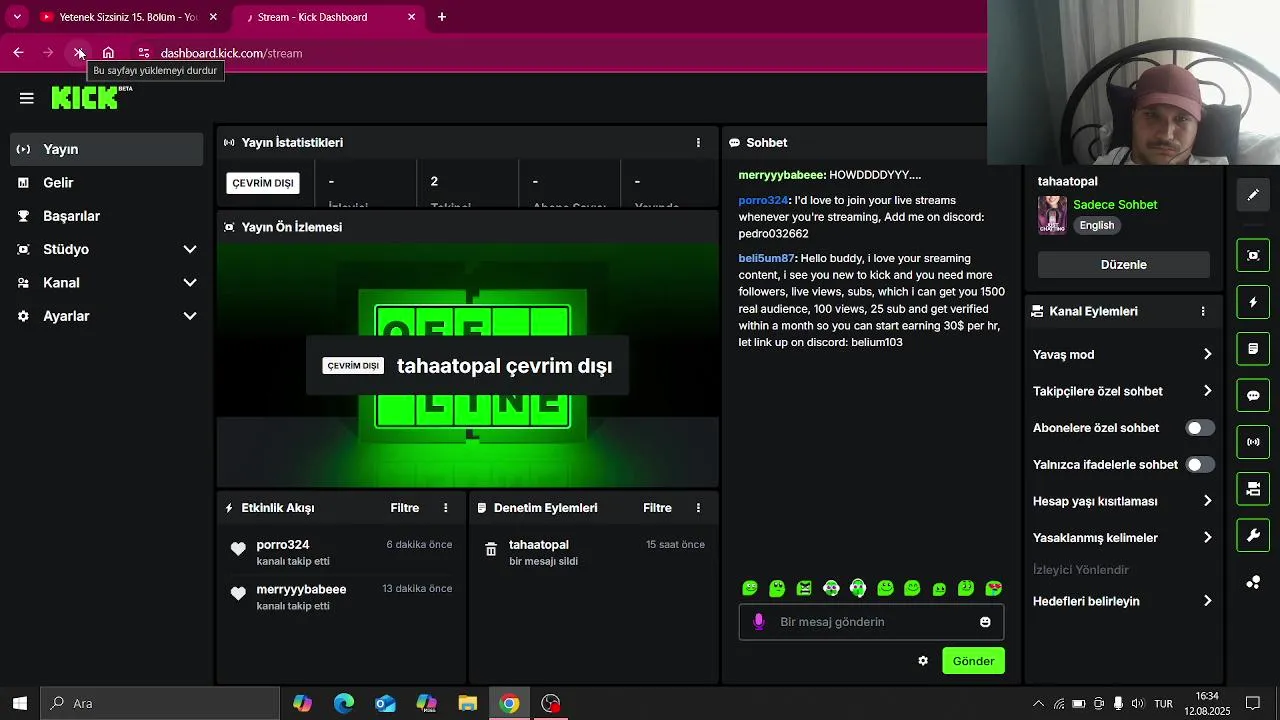Open Windows notification center icon

click(x=1253, y=703)
